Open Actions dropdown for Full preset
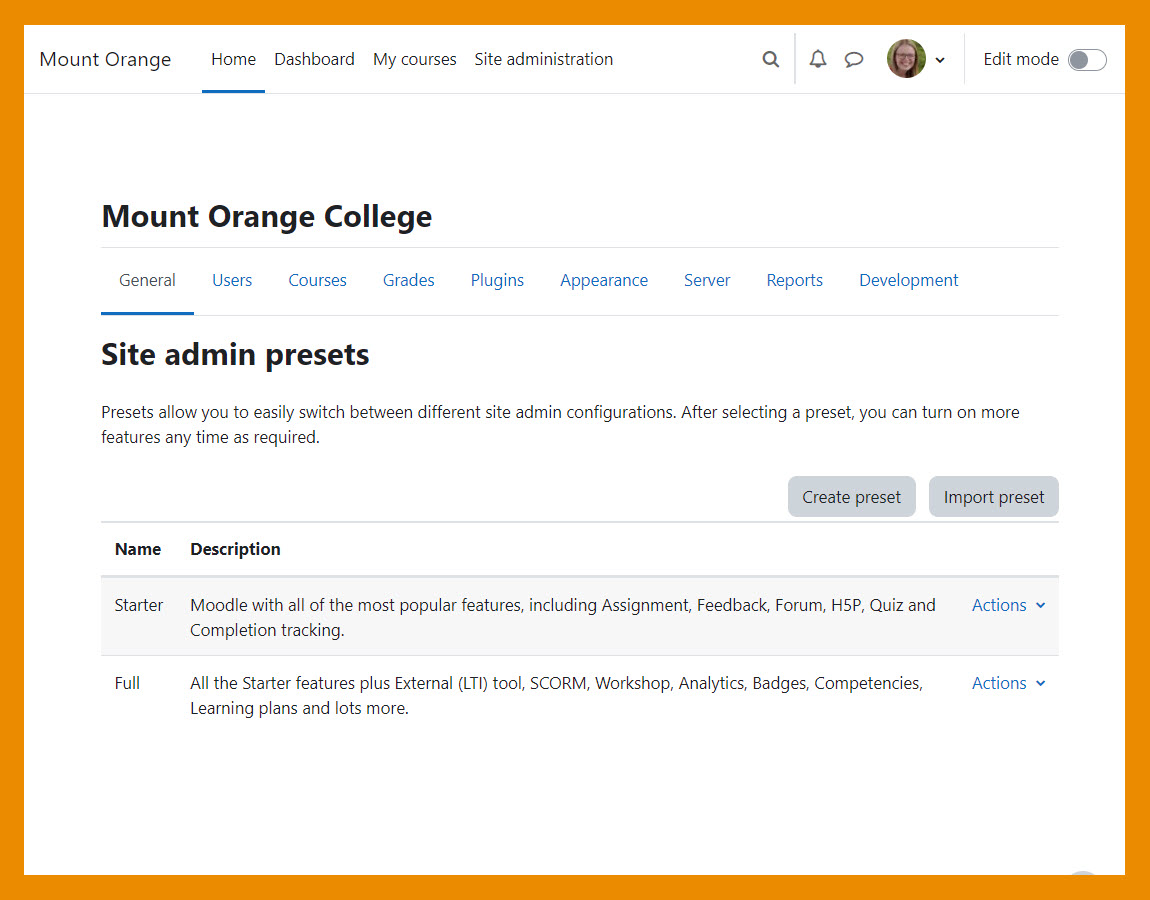Screen dimensions: 1150x900 coord(1008,683)
